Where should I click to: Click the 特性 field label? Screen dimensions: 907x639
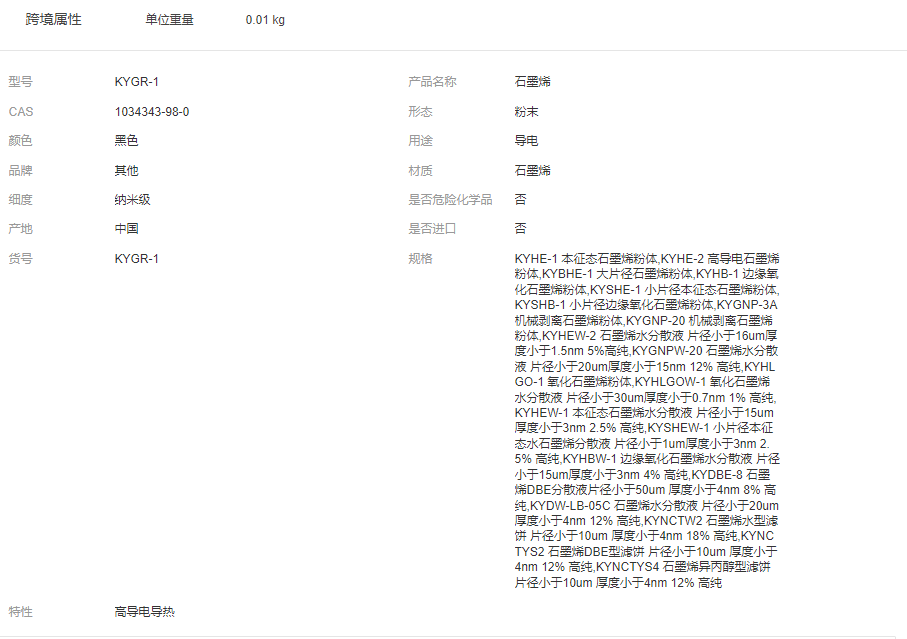click(21, 612)
